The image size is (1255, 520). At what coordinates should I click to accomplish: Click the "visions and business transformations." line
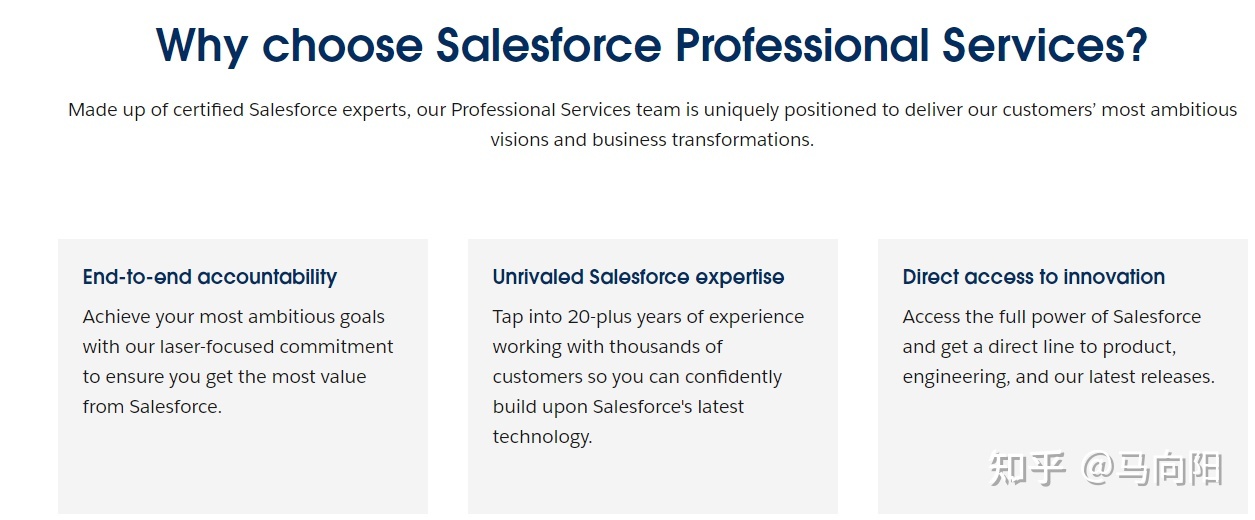coord(652,140)
